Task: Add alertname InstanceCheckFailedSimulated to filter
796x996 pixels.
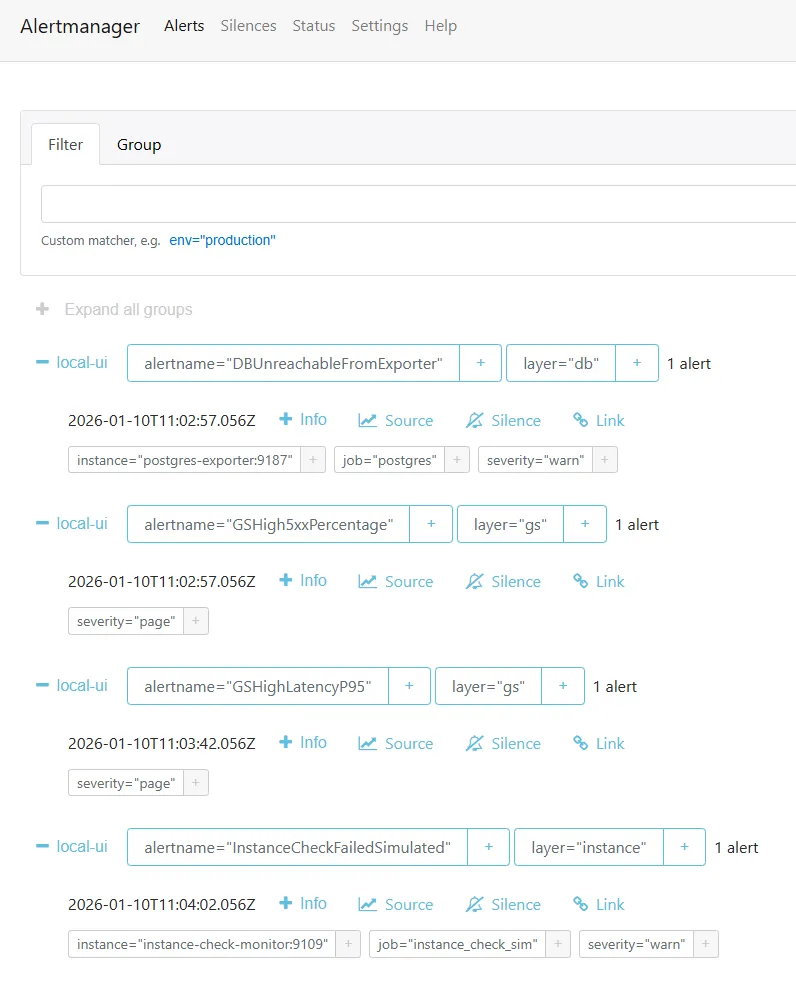Action: tap(489, 847)
